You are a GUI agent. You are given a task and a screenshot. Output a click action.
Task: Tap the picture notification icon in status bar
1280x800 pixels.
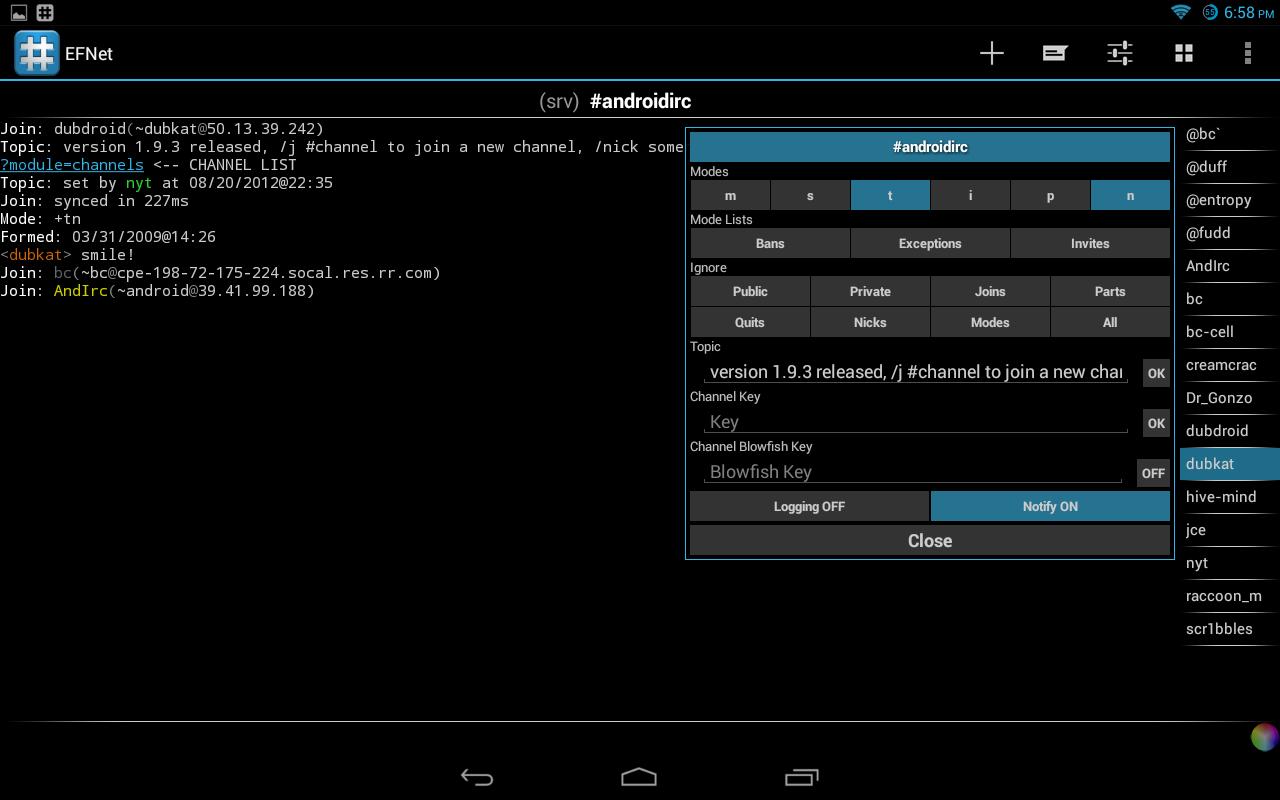point(18,13)
